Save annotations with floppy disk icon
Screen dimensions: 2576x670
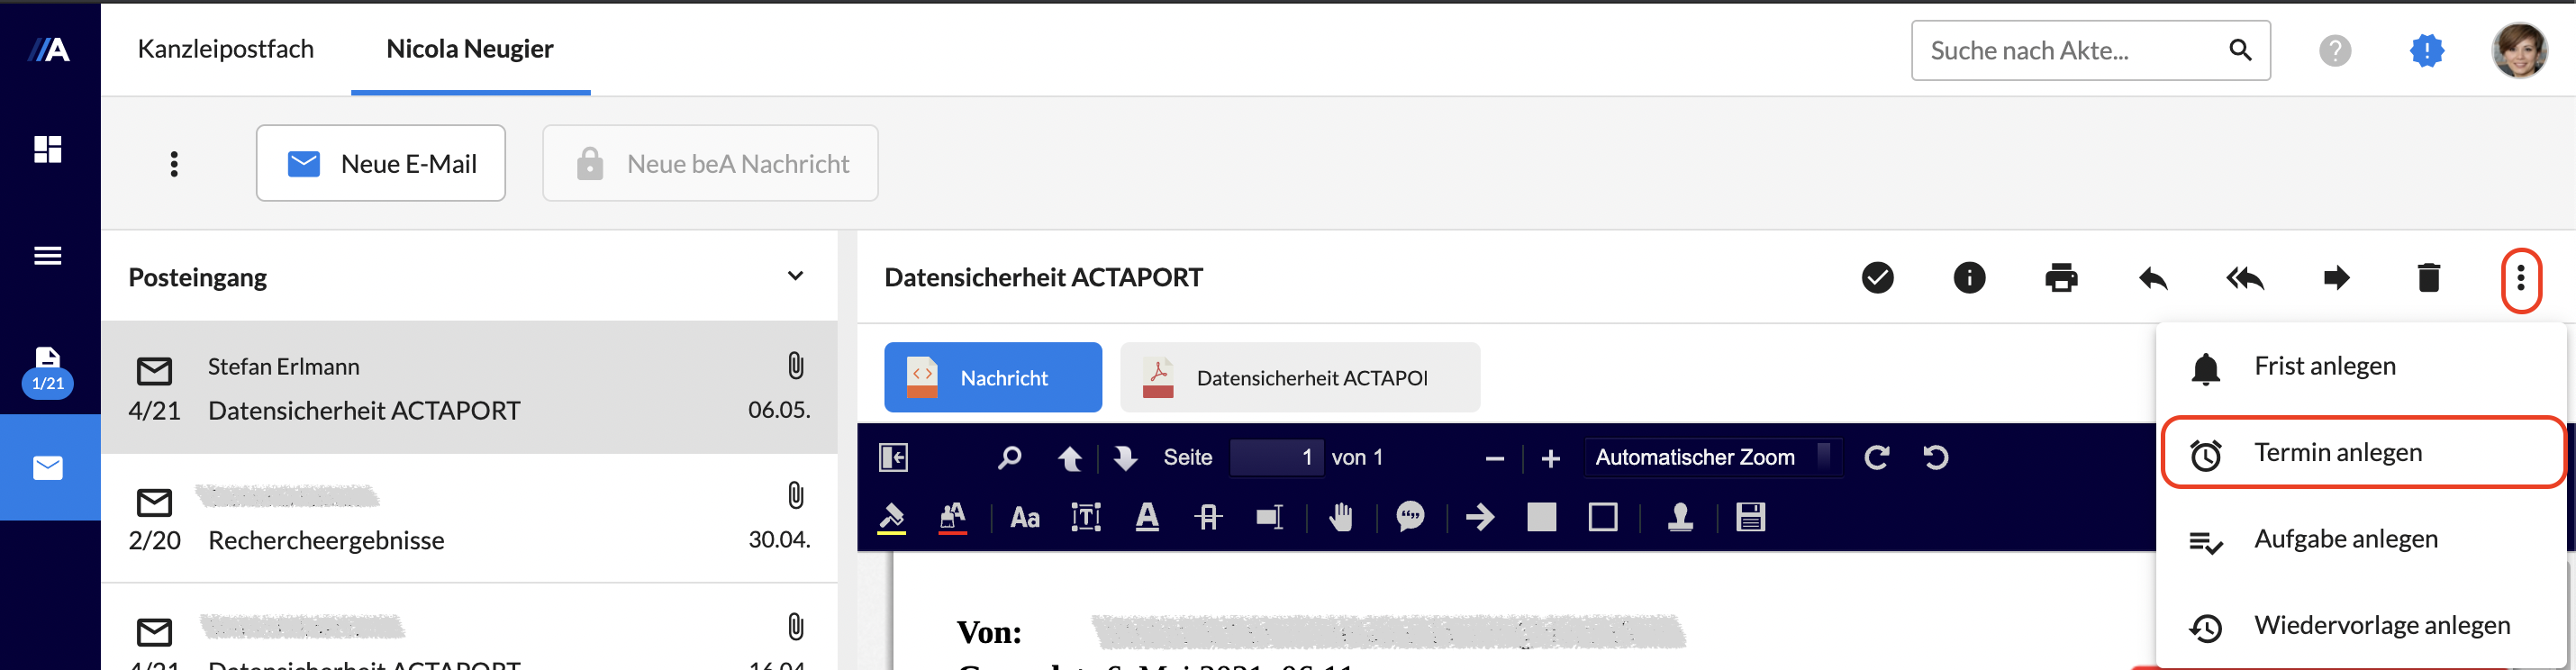point(1750,517)
